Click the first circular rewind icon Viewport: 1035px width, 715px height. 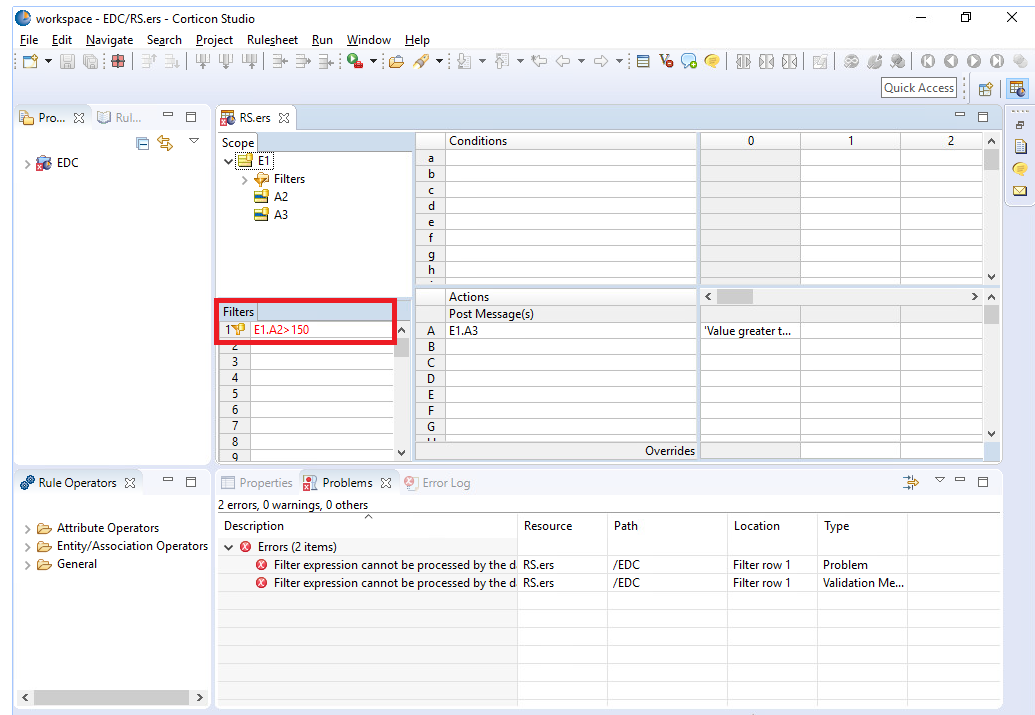click(927, 61)
